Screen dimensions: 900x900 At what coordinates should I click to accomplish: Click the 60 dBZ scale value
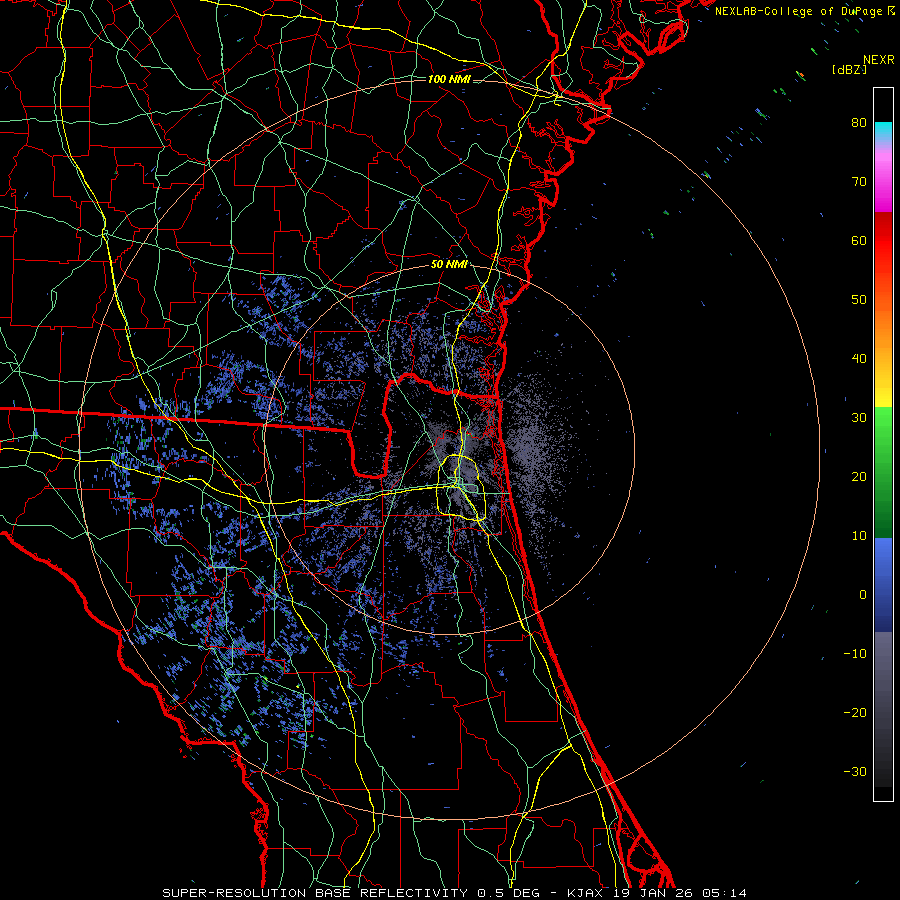[859, 240]
